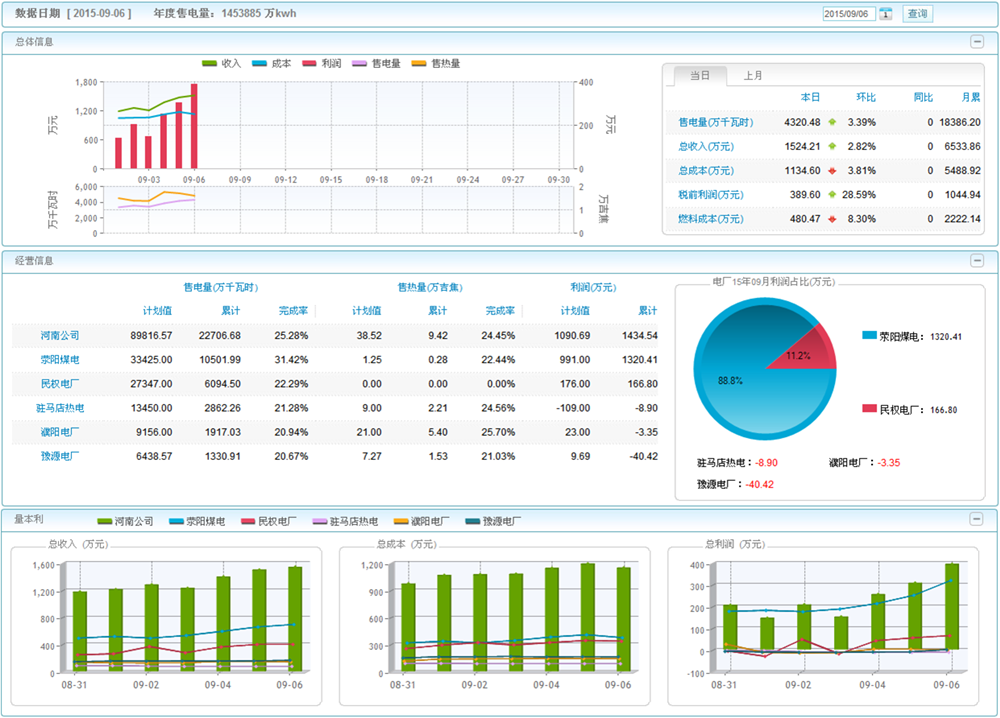Screen dimensions: 1000x718
Task: Click the 2015/09/06 date input field
Action: [849, 14]
